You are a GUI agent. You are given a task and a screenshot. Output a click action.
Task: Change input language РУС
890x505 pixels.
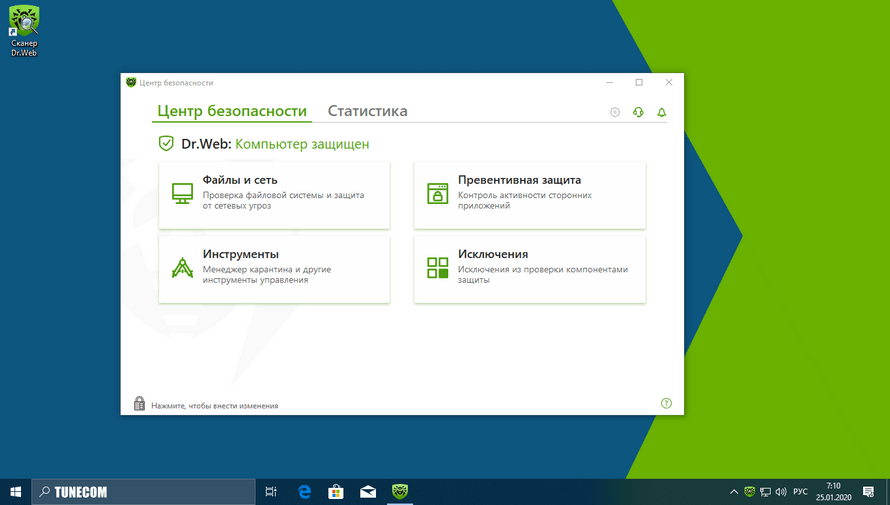tap(800, 492)
